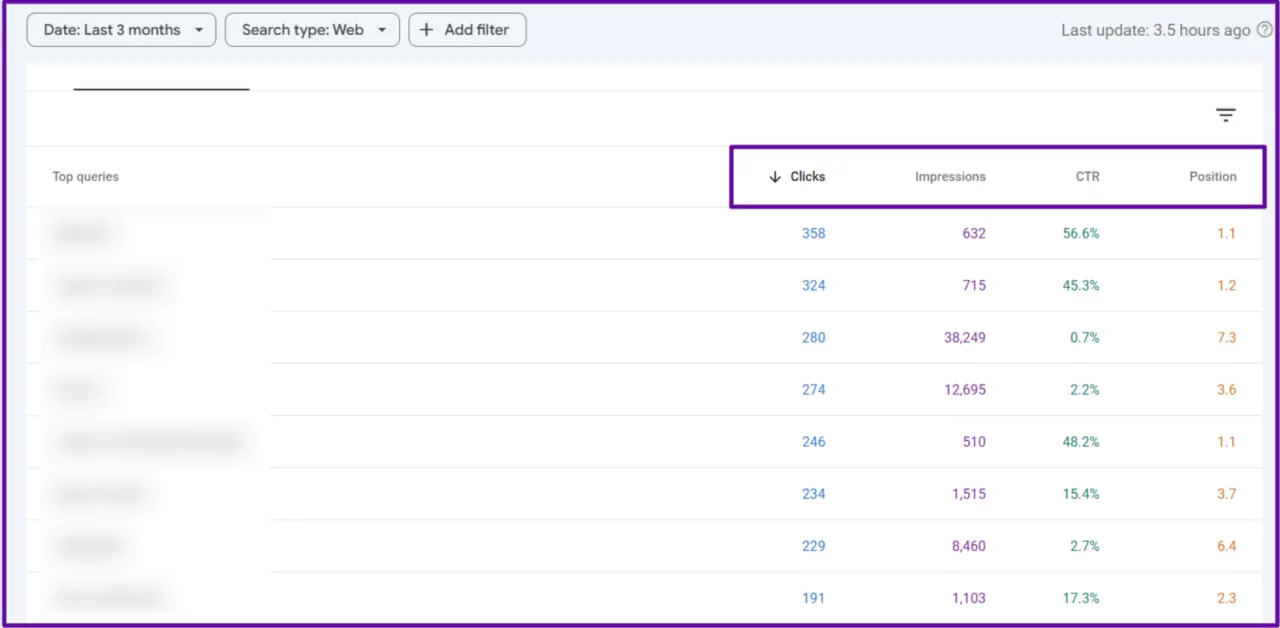Sort the table by Position column
The width and height of the screenshot is (1280, 628).
1212,176
